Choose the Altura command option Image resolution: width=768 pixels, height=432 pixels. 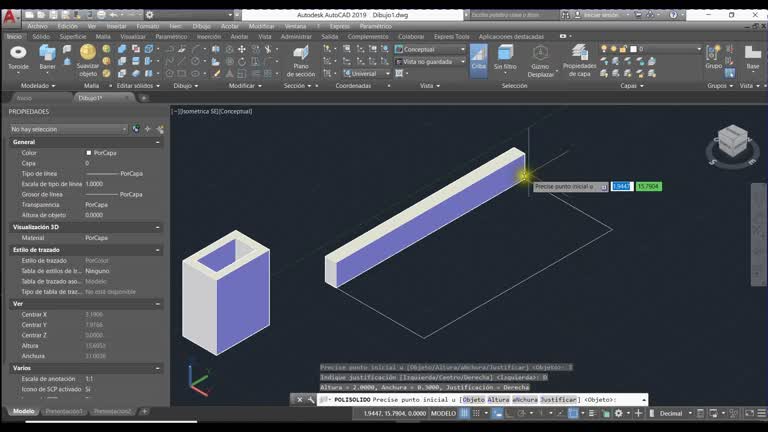pyautogui.click(x=498, y=400)
